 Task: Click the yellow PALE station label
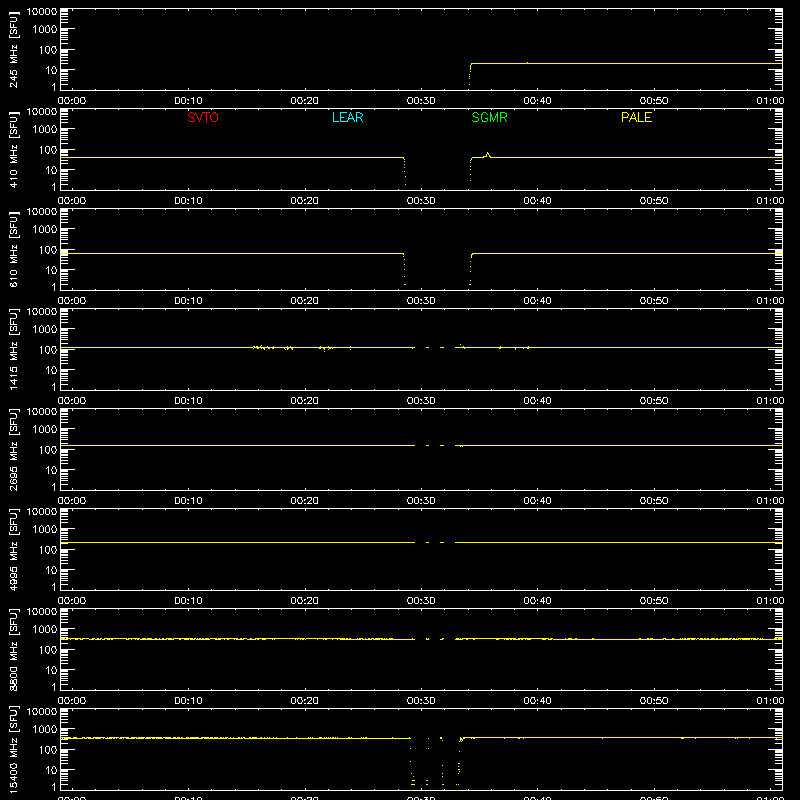(x=636, y=117)
